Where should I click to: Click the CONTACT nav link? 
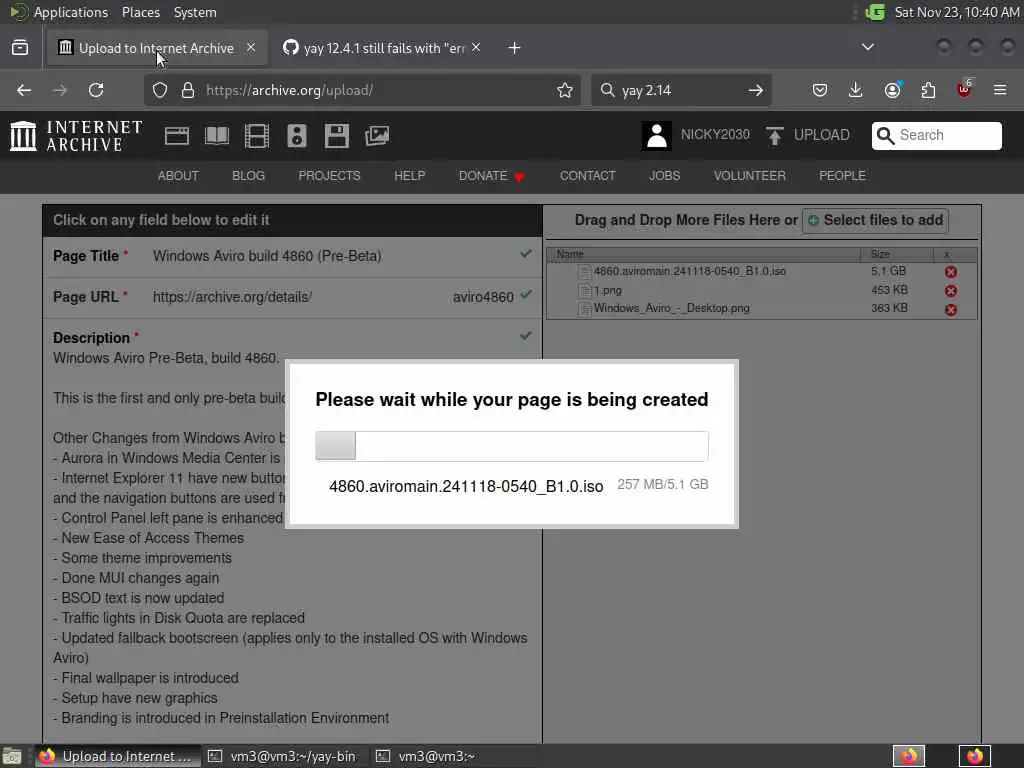point(588,176)
